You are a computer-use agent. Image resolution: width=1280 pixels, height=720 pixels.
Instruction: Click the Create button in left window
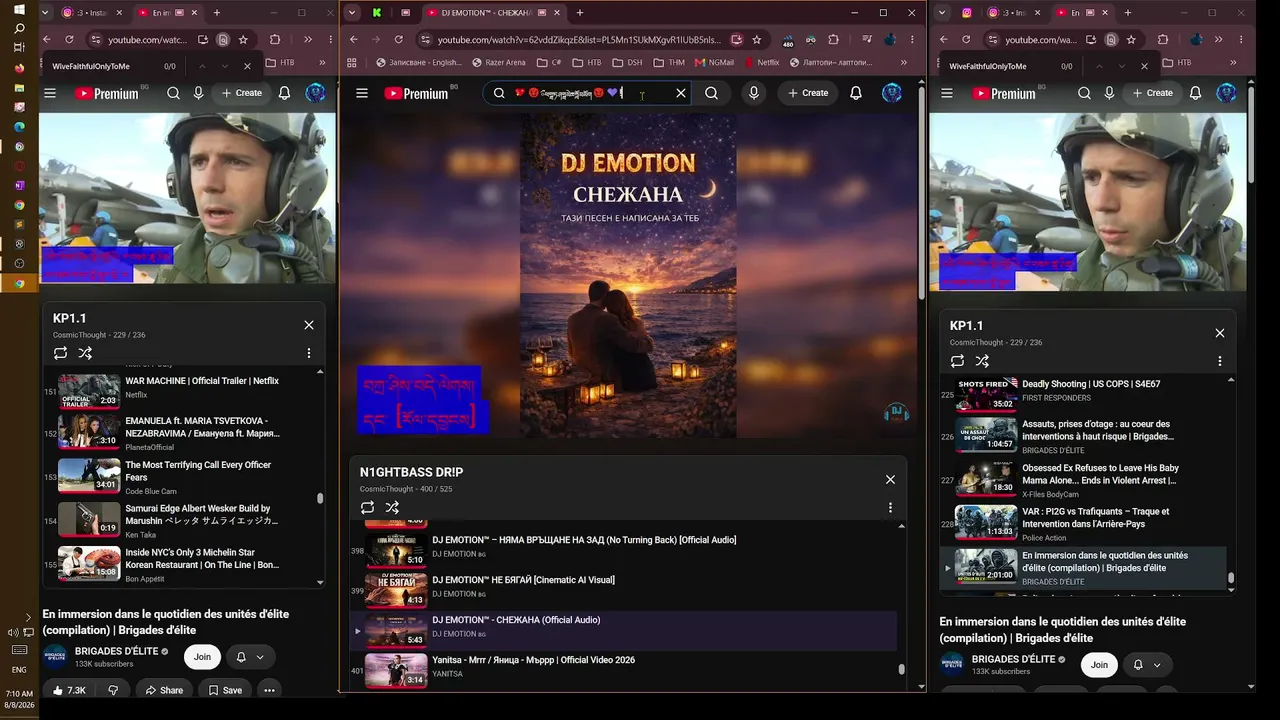click(242, 93)
